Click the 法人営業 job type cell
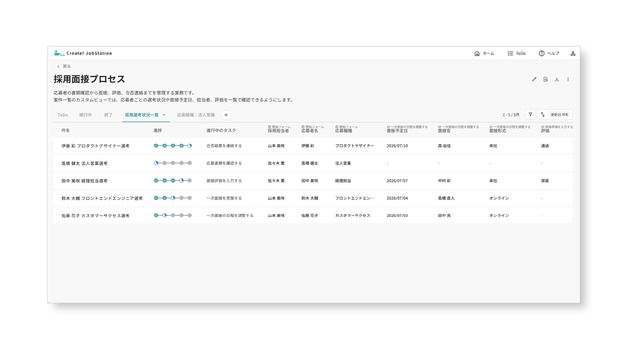This screenshot has width=640, height=360. click(x=343, y=163)
